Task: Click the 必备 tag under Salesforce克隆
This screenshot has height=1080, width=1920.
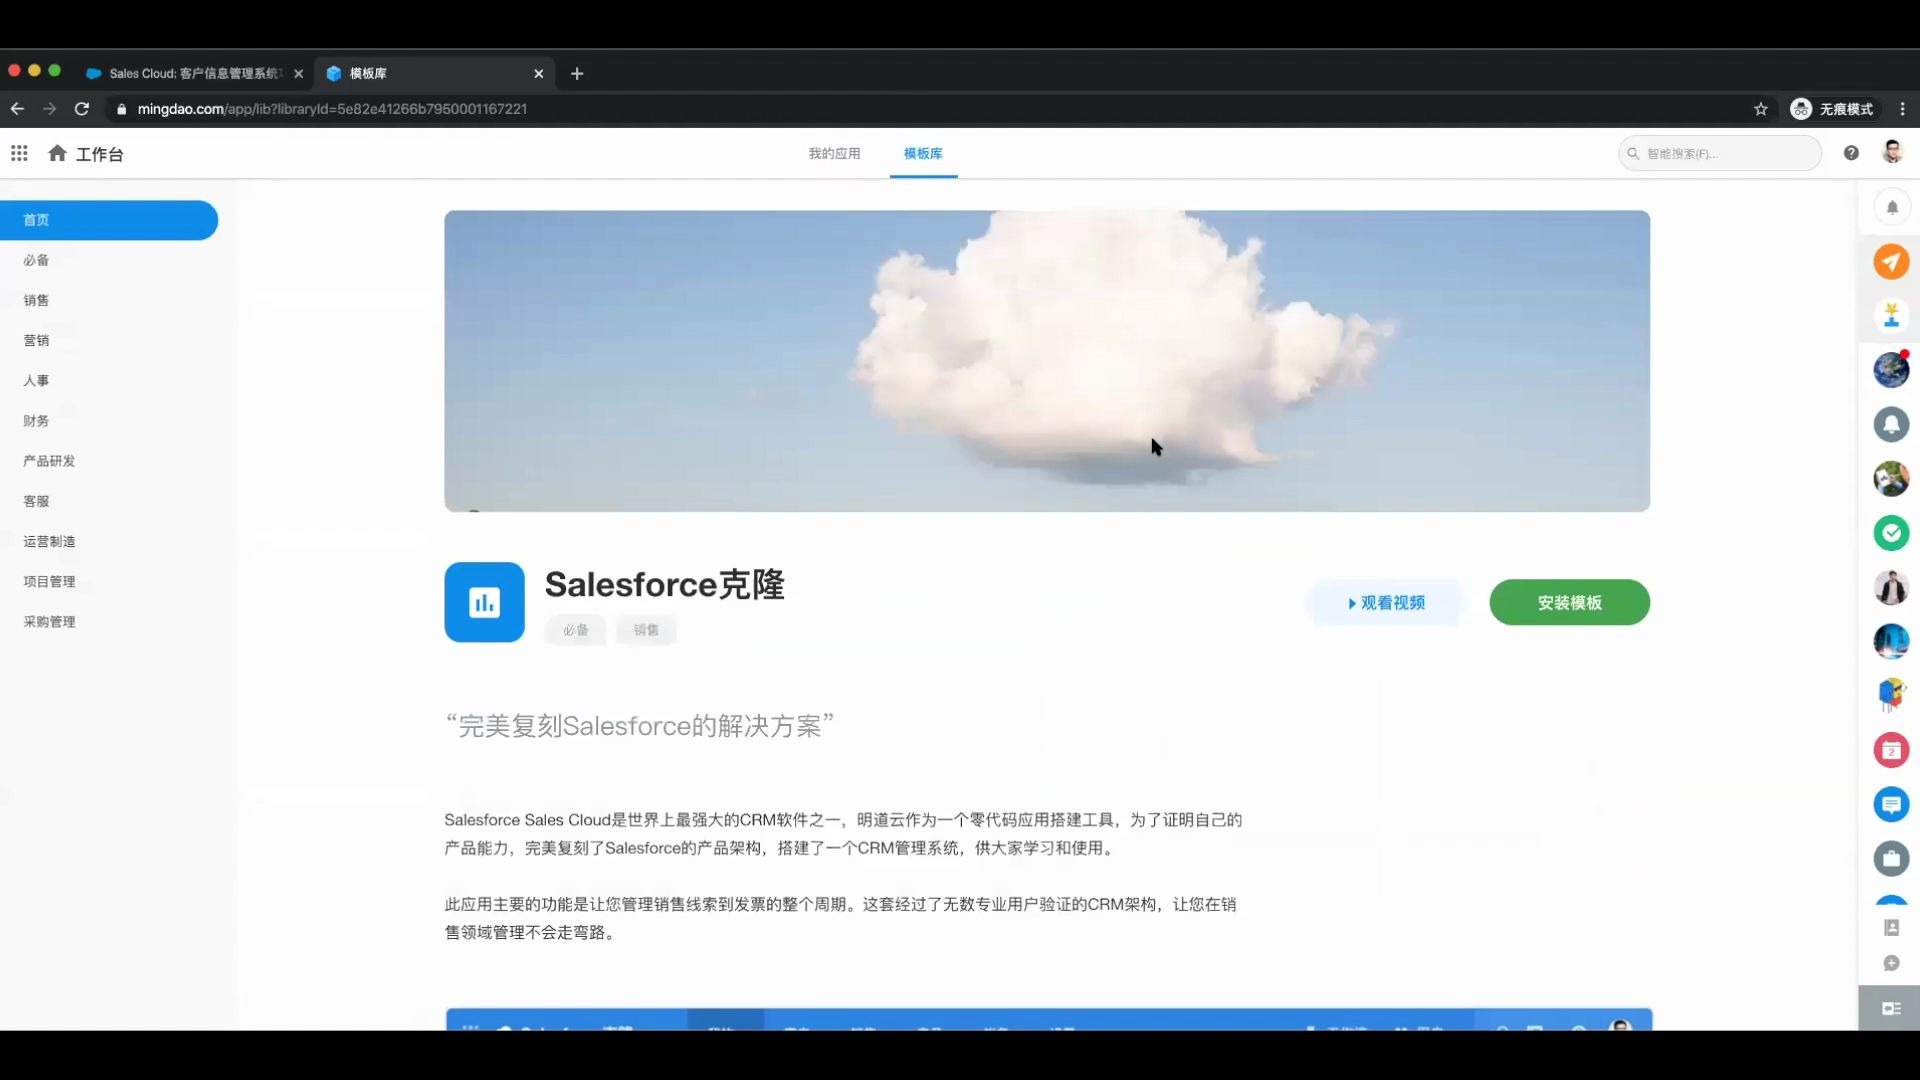Action: [575, 630]
